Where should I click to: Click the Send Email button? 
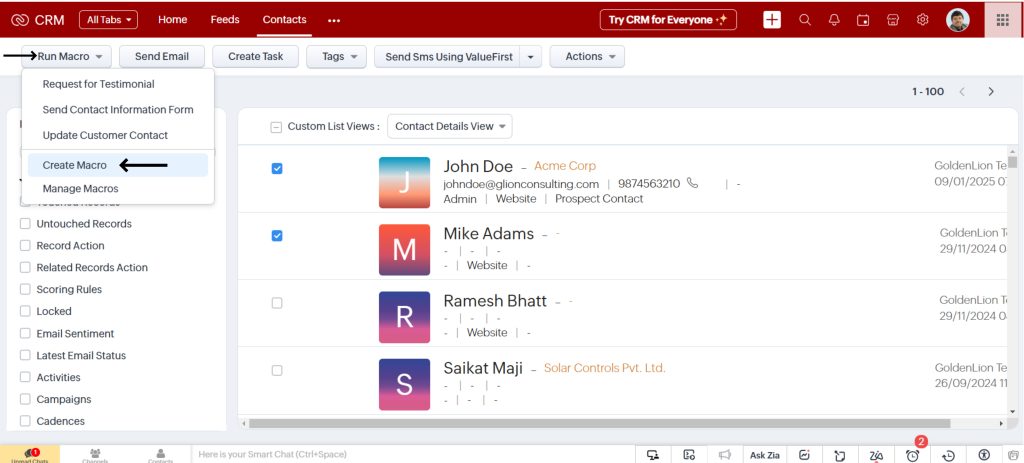[162, 57]
